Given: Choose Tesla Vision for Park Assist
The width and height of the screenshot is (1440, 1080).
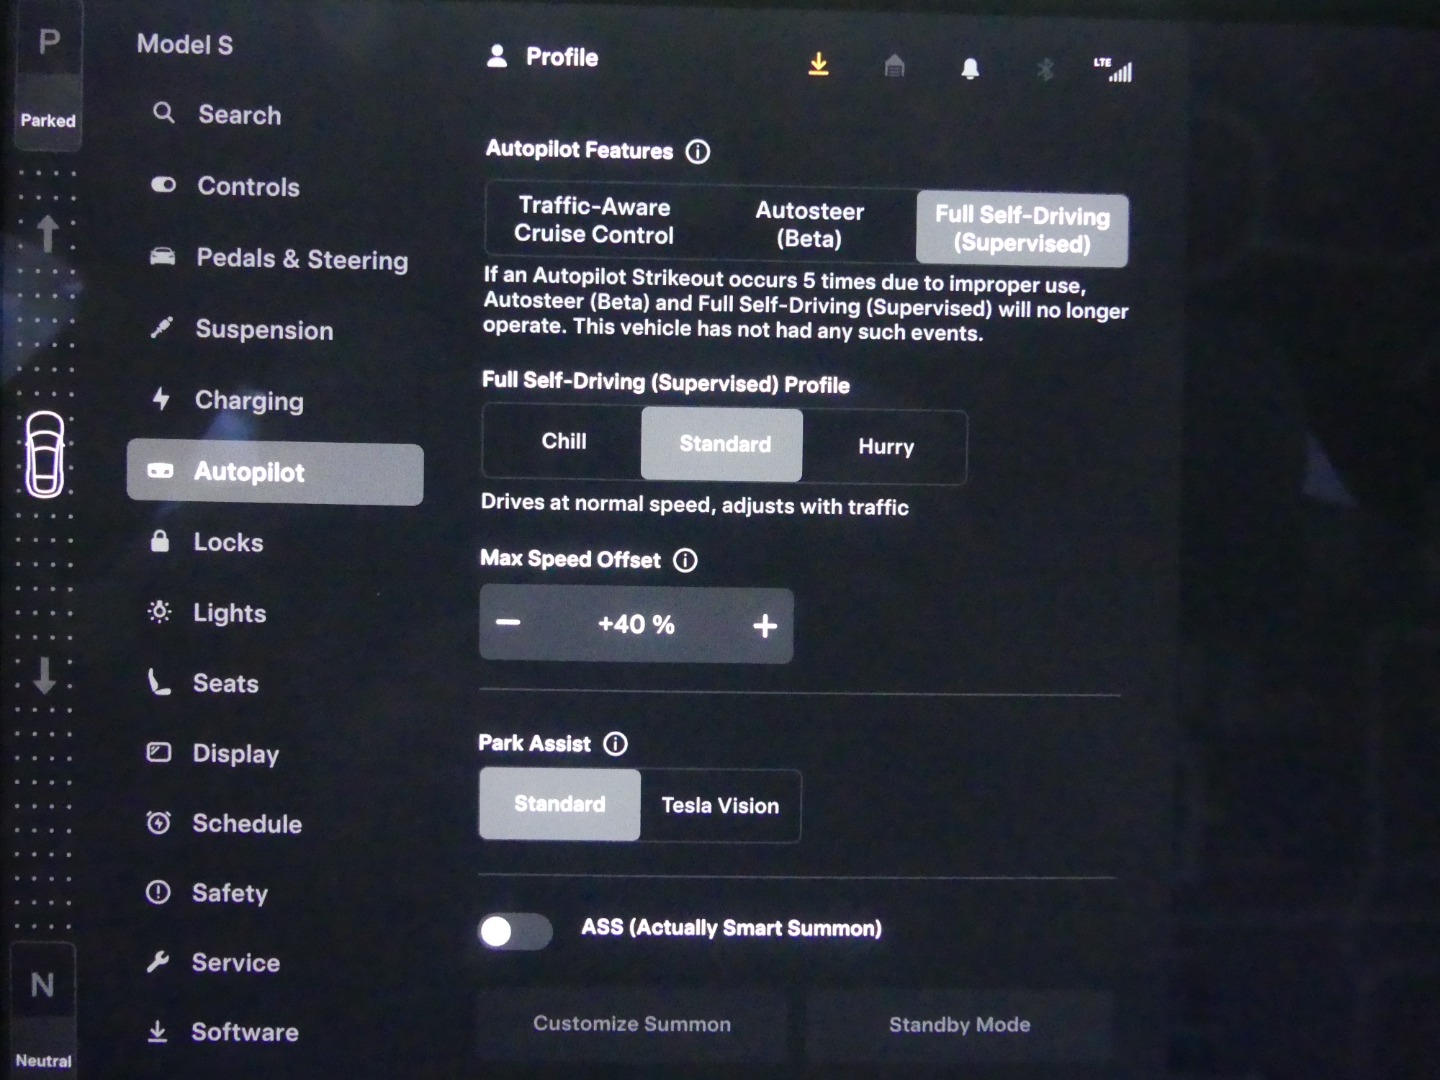Looking at the screenshot, I should [720, 806].
